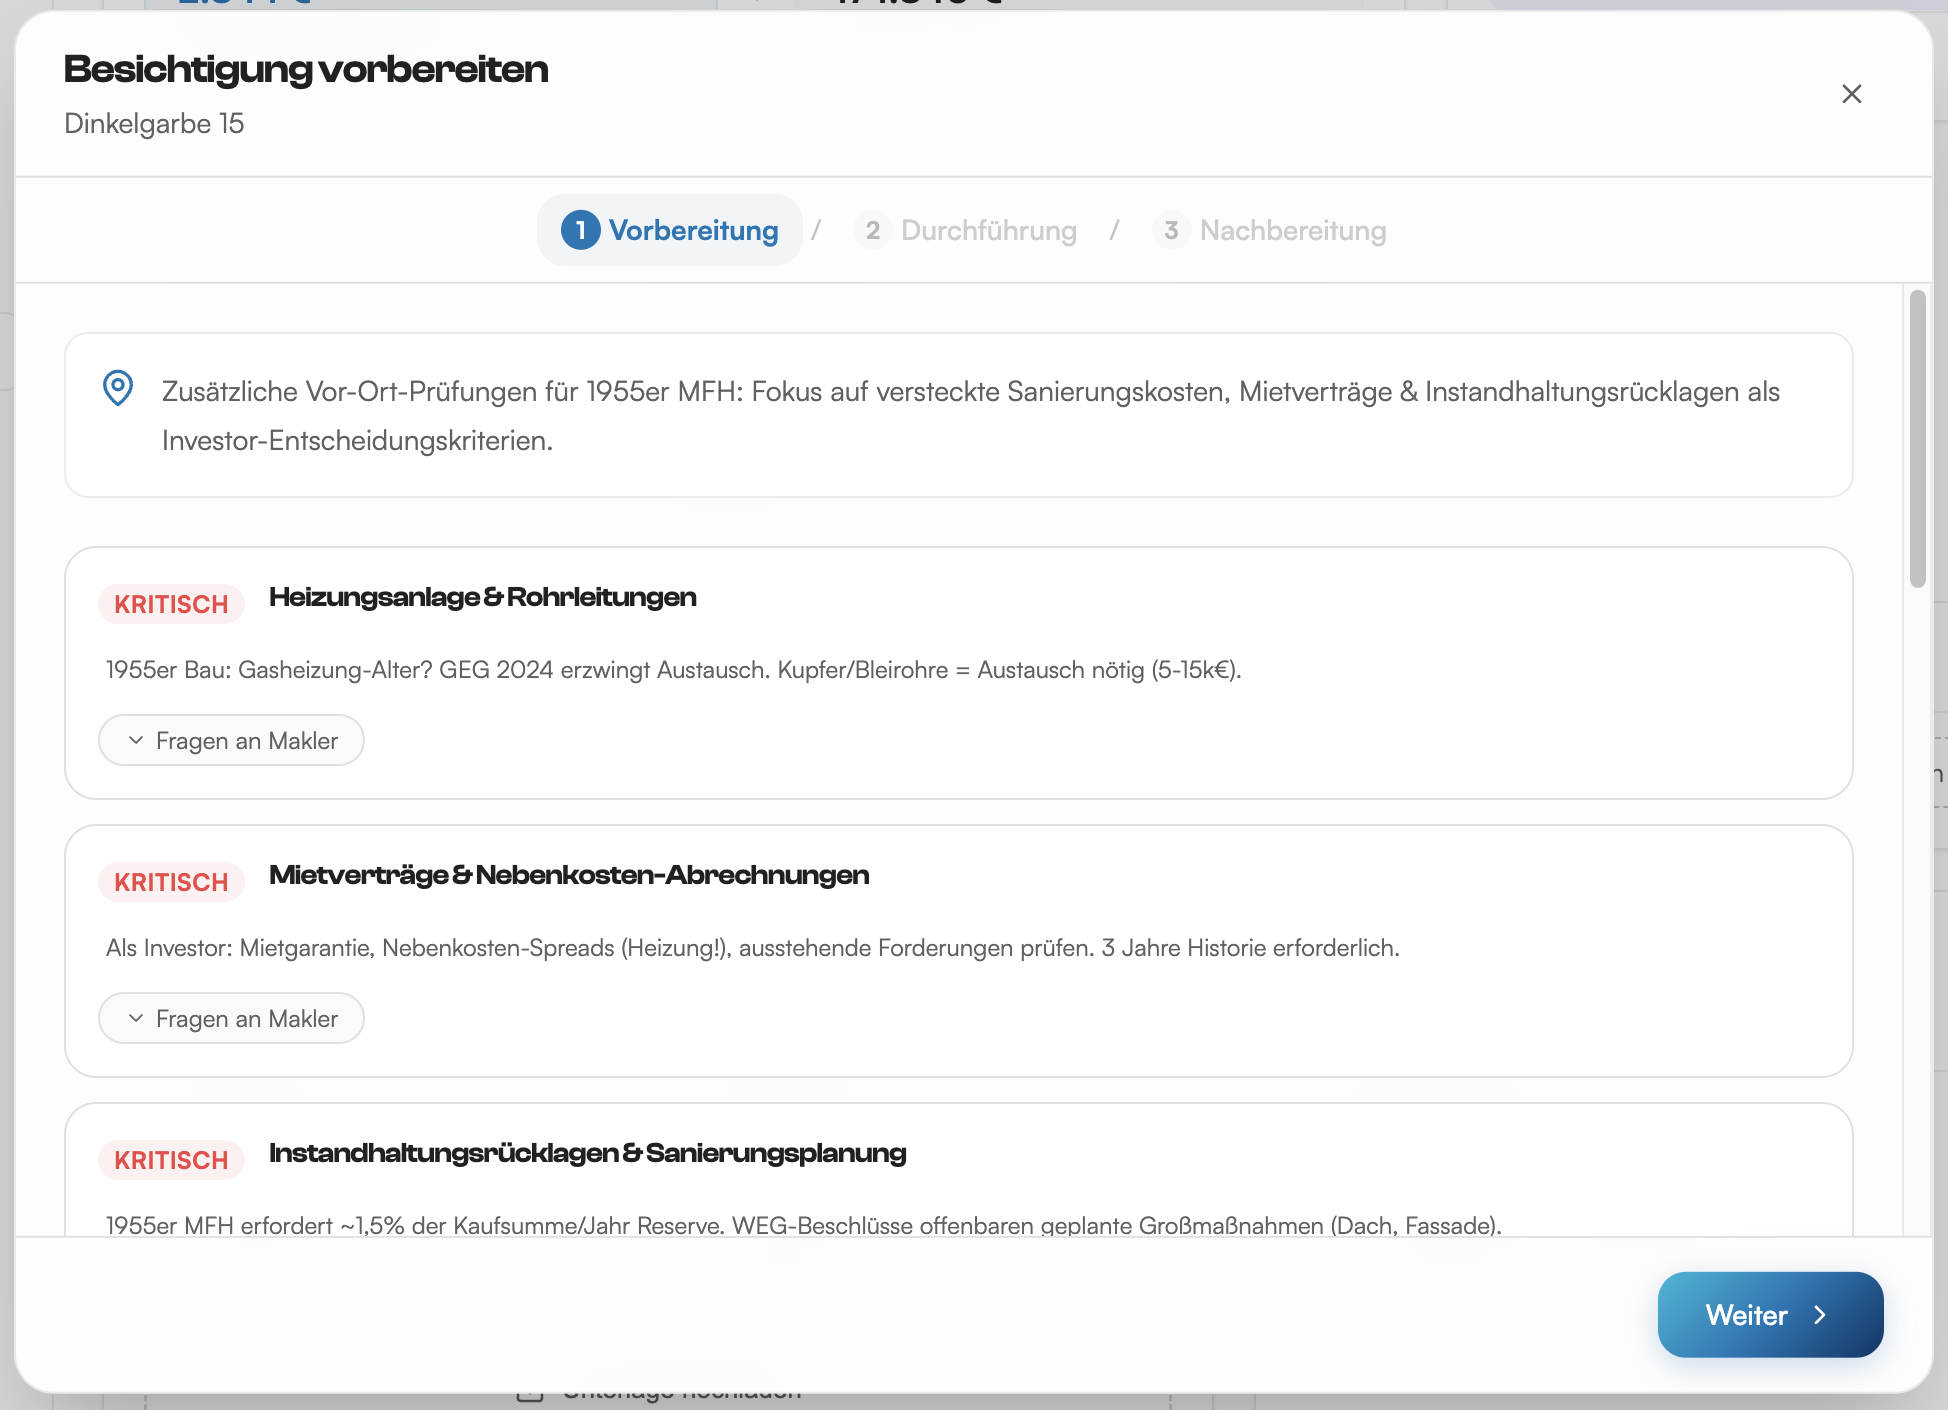Click the step circle numbered 2

[x=872, y=230]
